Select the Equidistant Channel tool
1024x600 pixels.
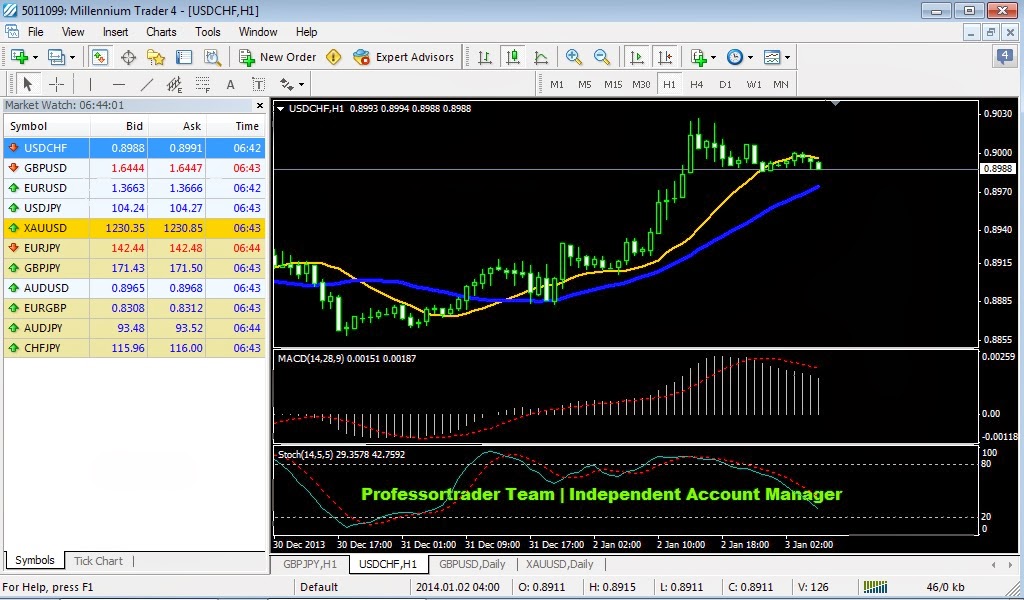[174, 84]
